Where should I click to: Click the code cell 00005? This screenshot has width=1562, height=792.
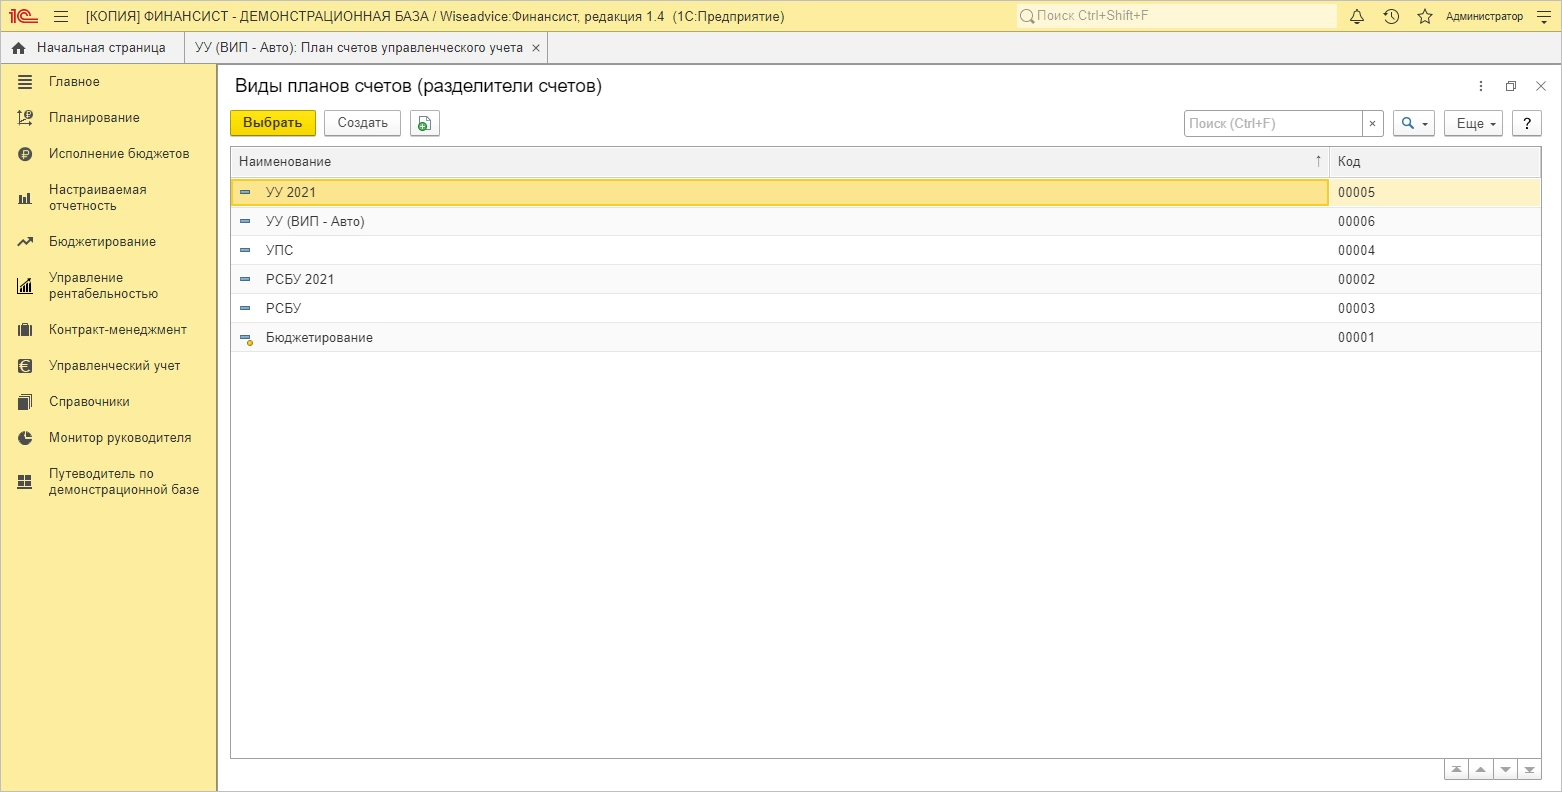[1357, 192]
